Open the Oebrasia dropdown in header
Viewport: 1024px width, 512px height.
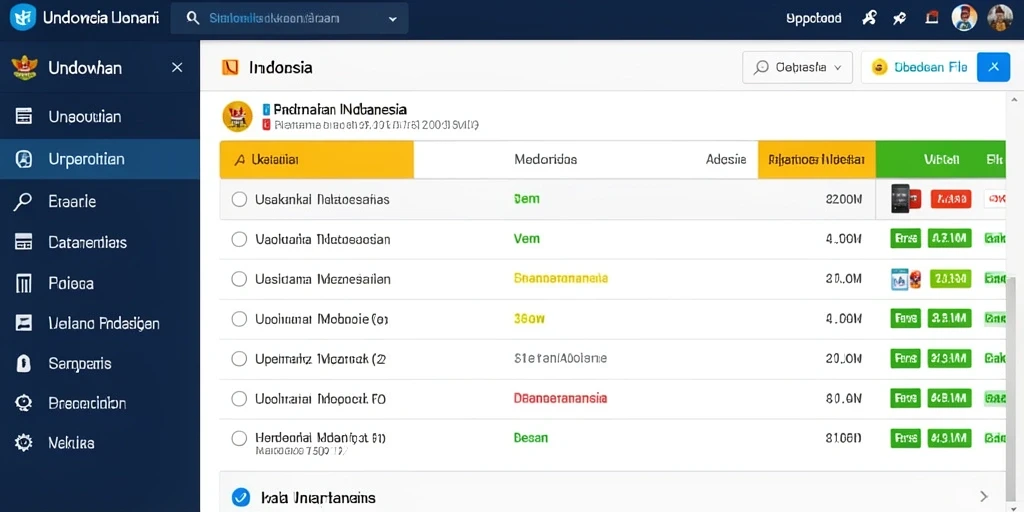(x=797, y=67)
